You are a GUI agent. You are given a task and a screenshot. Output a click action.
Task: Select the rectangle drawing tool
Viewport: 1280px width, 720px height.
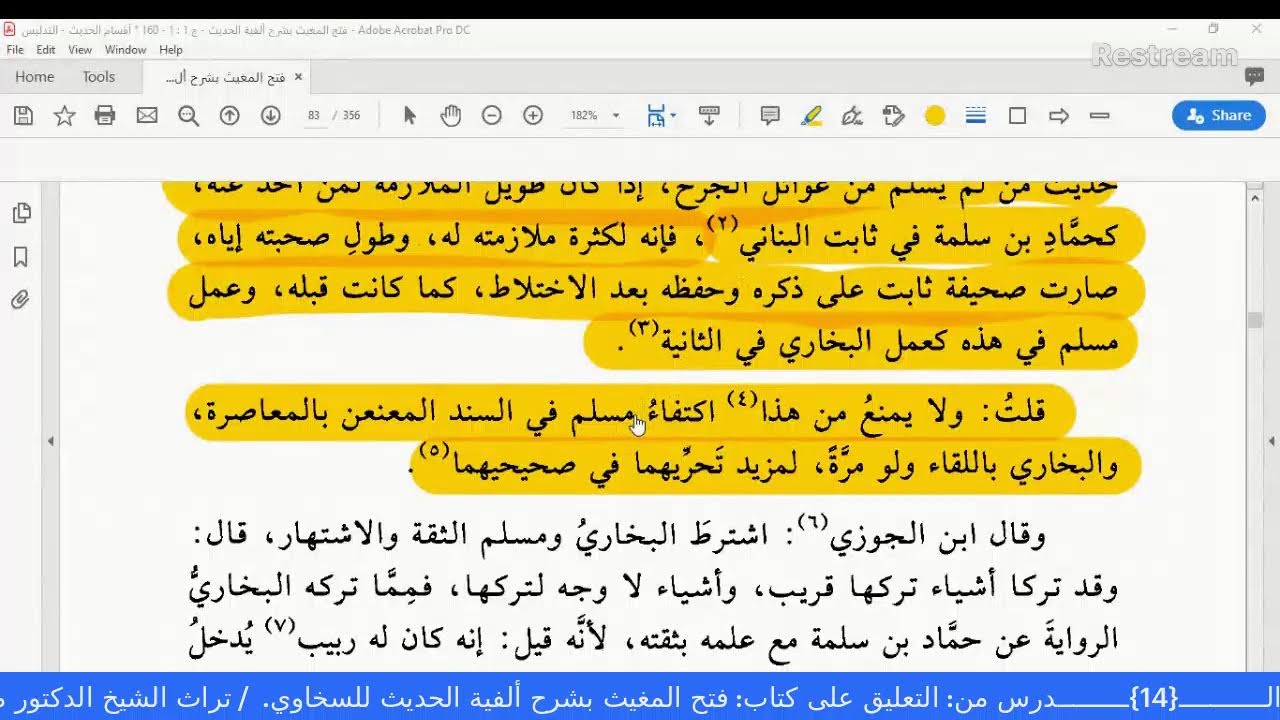[1017, 116]
